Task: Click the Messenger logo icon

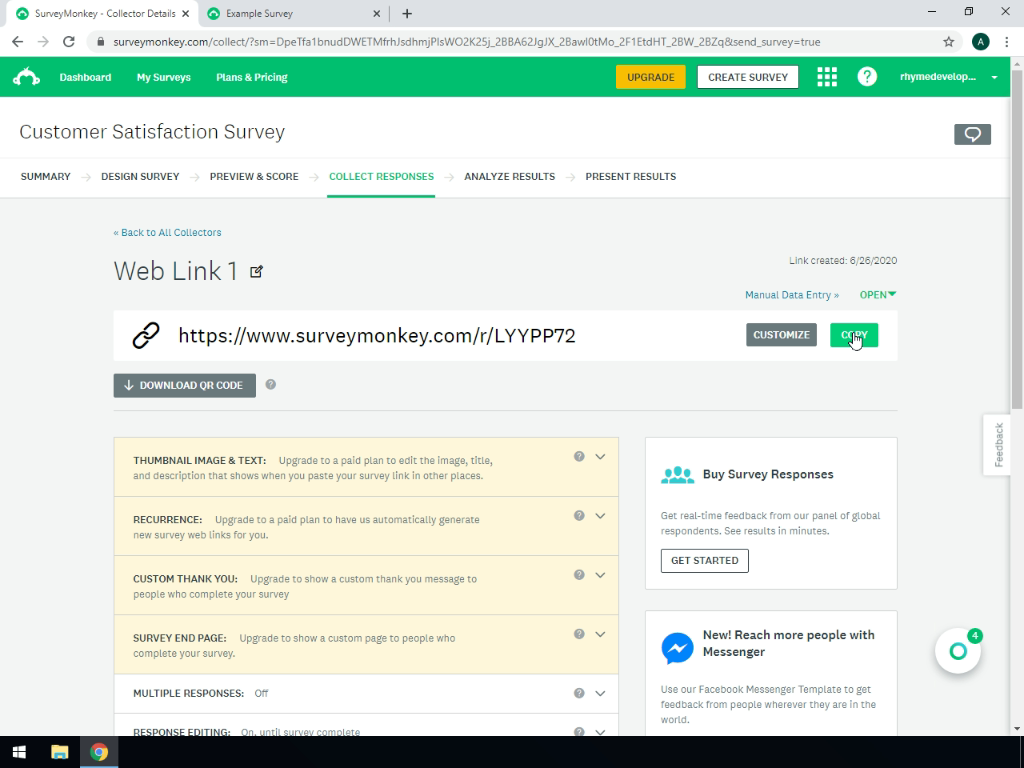Action: (677, 648)
